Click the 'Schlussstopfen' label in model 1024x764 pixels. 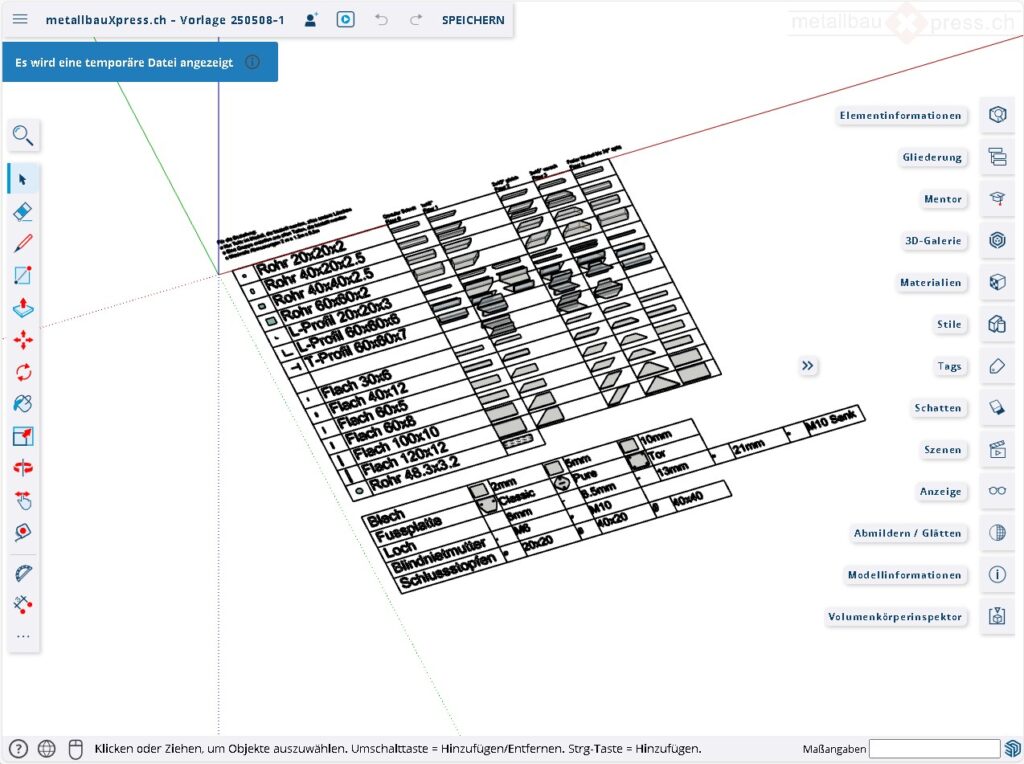pyautogui.click(x=448, y=571)
